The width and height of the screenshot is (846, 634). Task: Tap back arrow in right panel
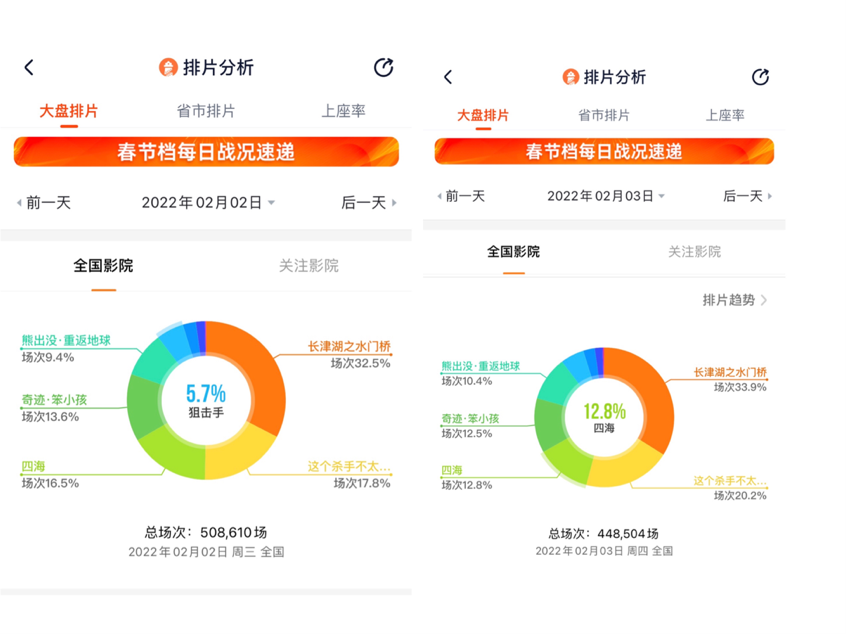448,78
